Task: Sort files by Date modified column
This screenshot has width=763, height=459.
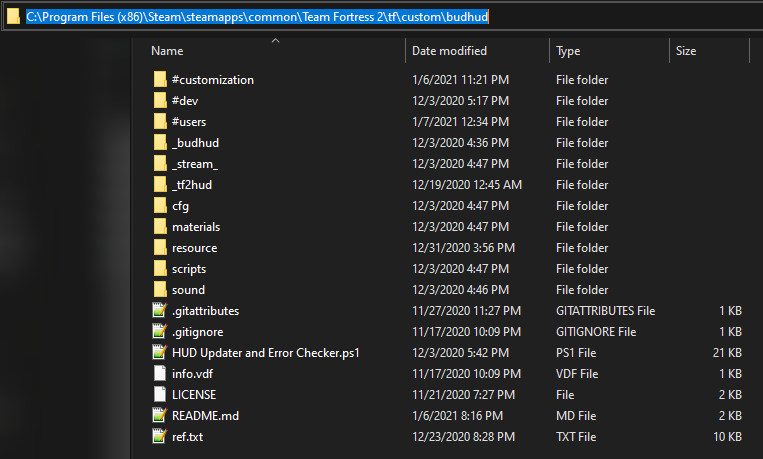Action: pos(449,51)
